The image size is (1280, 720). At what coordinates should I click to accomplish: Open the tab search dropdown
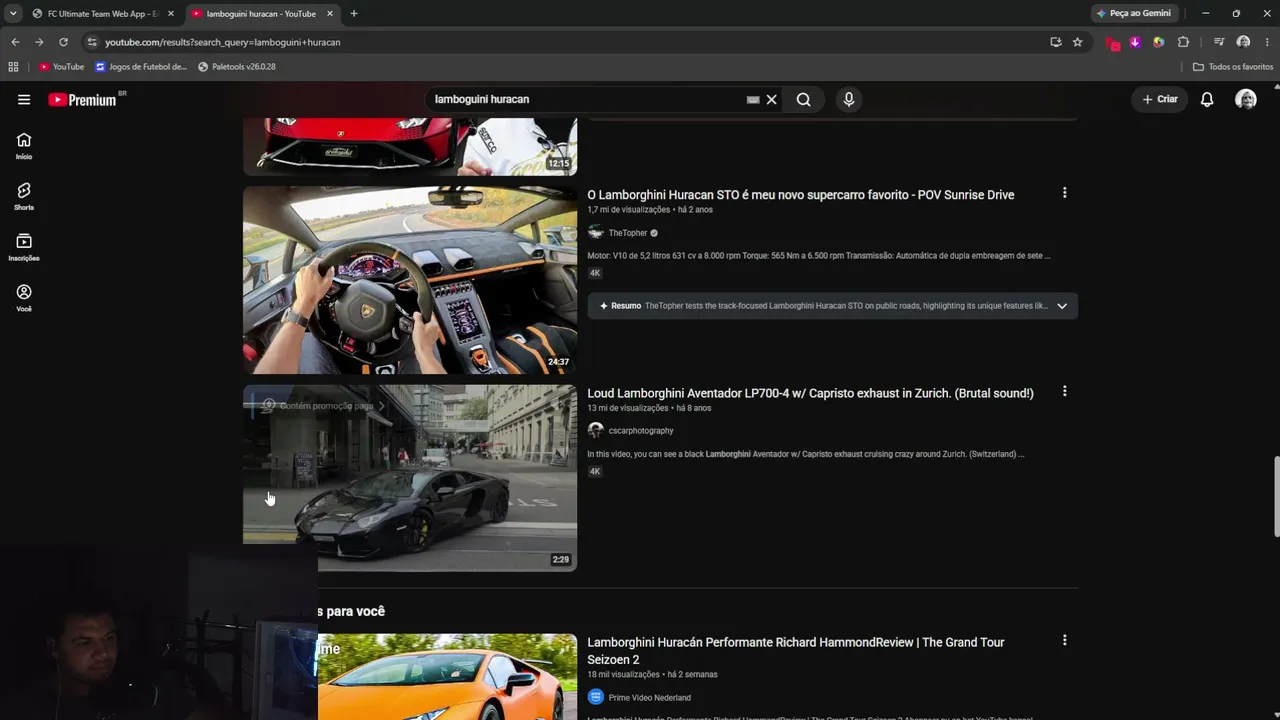13,14
